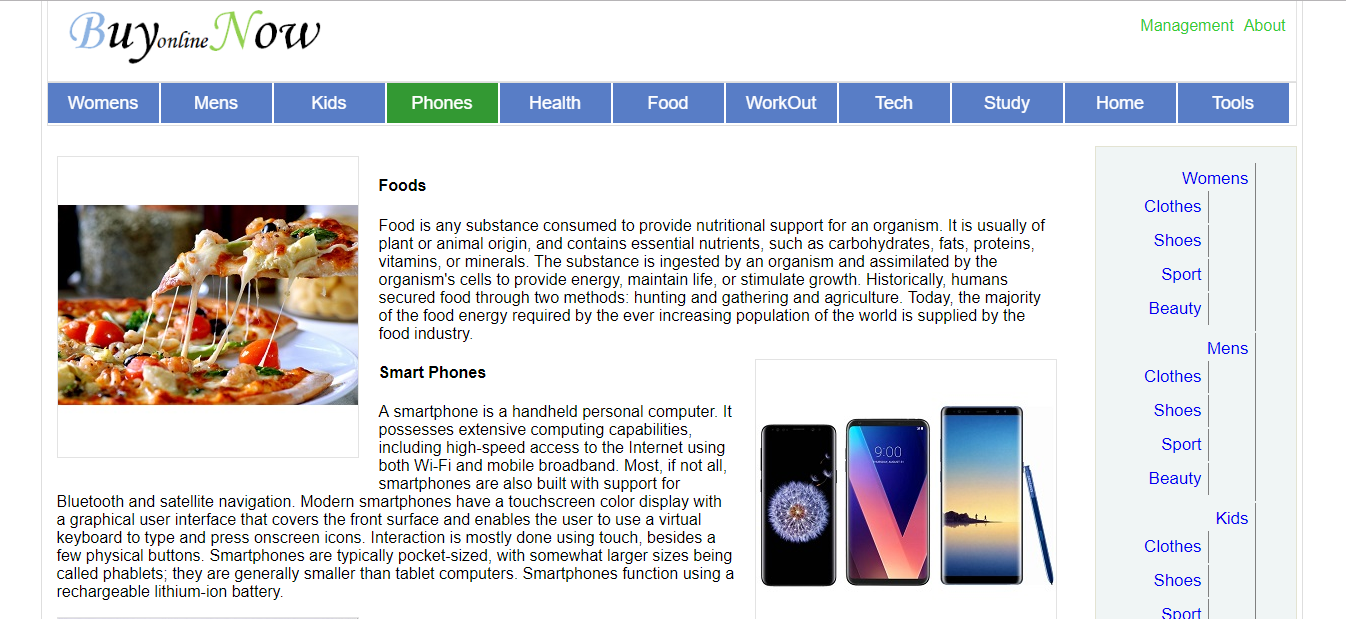1346x619 pixels.
Task: Open the About link
Action: point(1265,26)
